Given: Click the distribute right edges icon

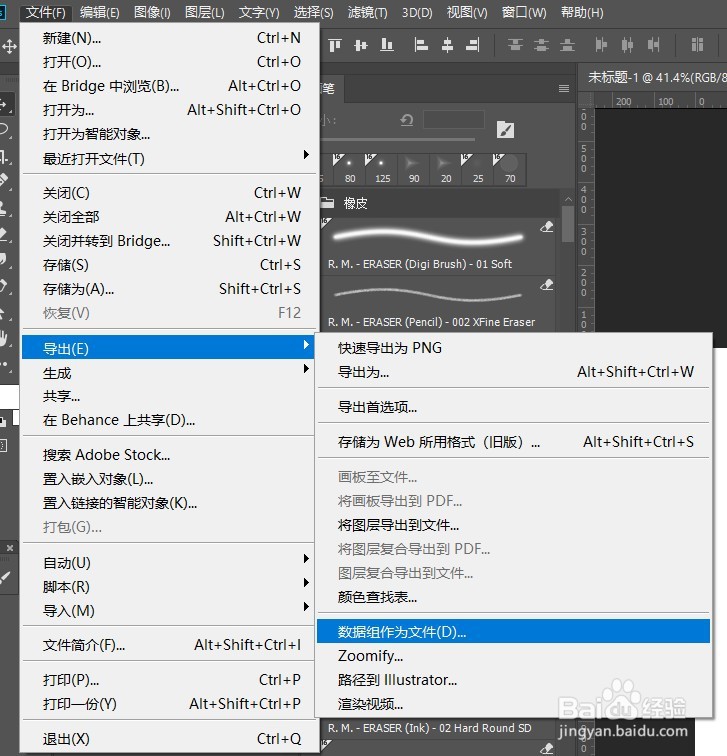Looking at the screenshot, I should tap(653, 45).
